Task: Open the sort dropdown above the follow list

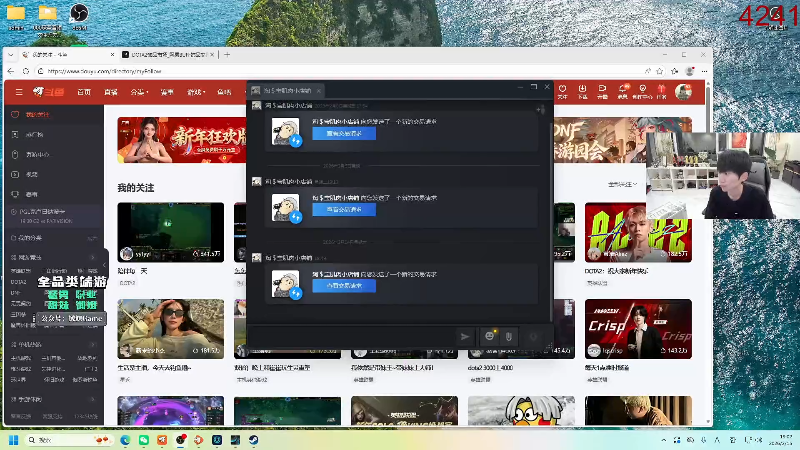Action: tap(622, 184)
